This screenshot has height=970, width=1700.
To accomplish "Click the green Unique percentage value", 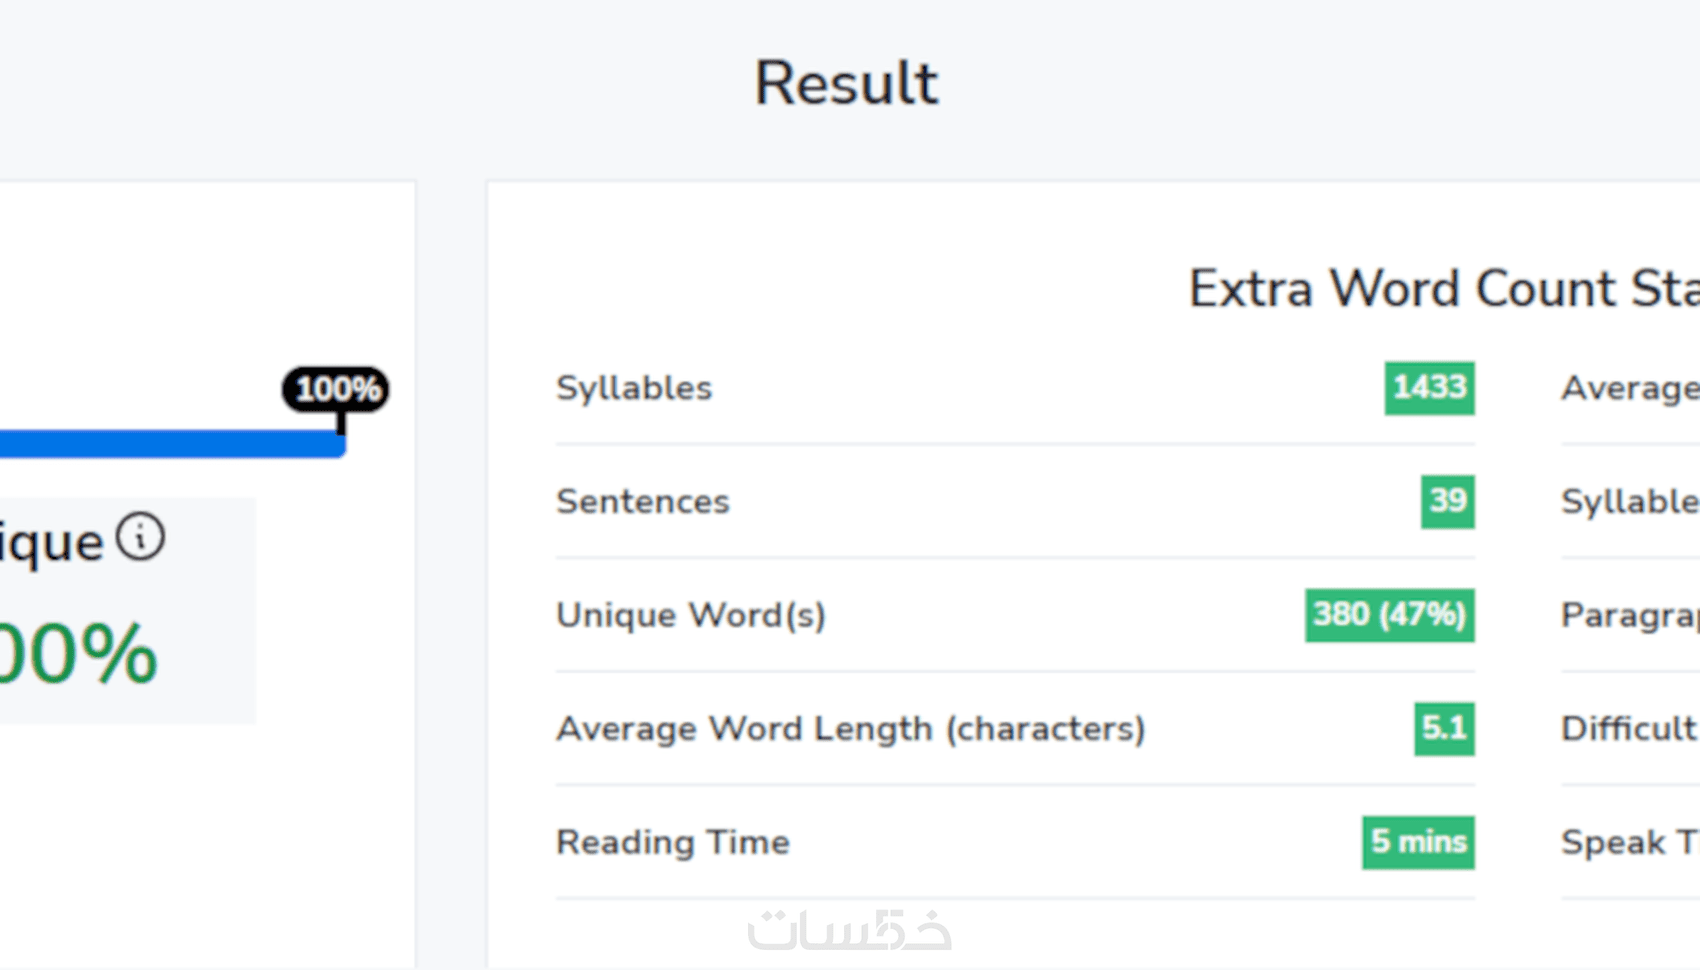I will pos(78,655).
